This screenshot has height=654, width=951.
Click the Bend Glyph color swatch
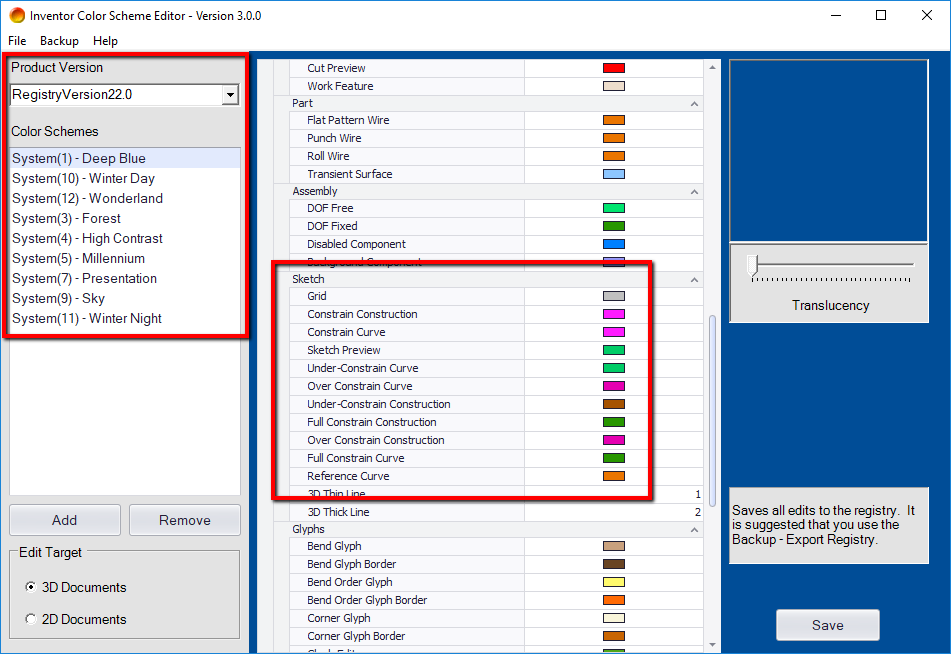[x=614, y=546]
